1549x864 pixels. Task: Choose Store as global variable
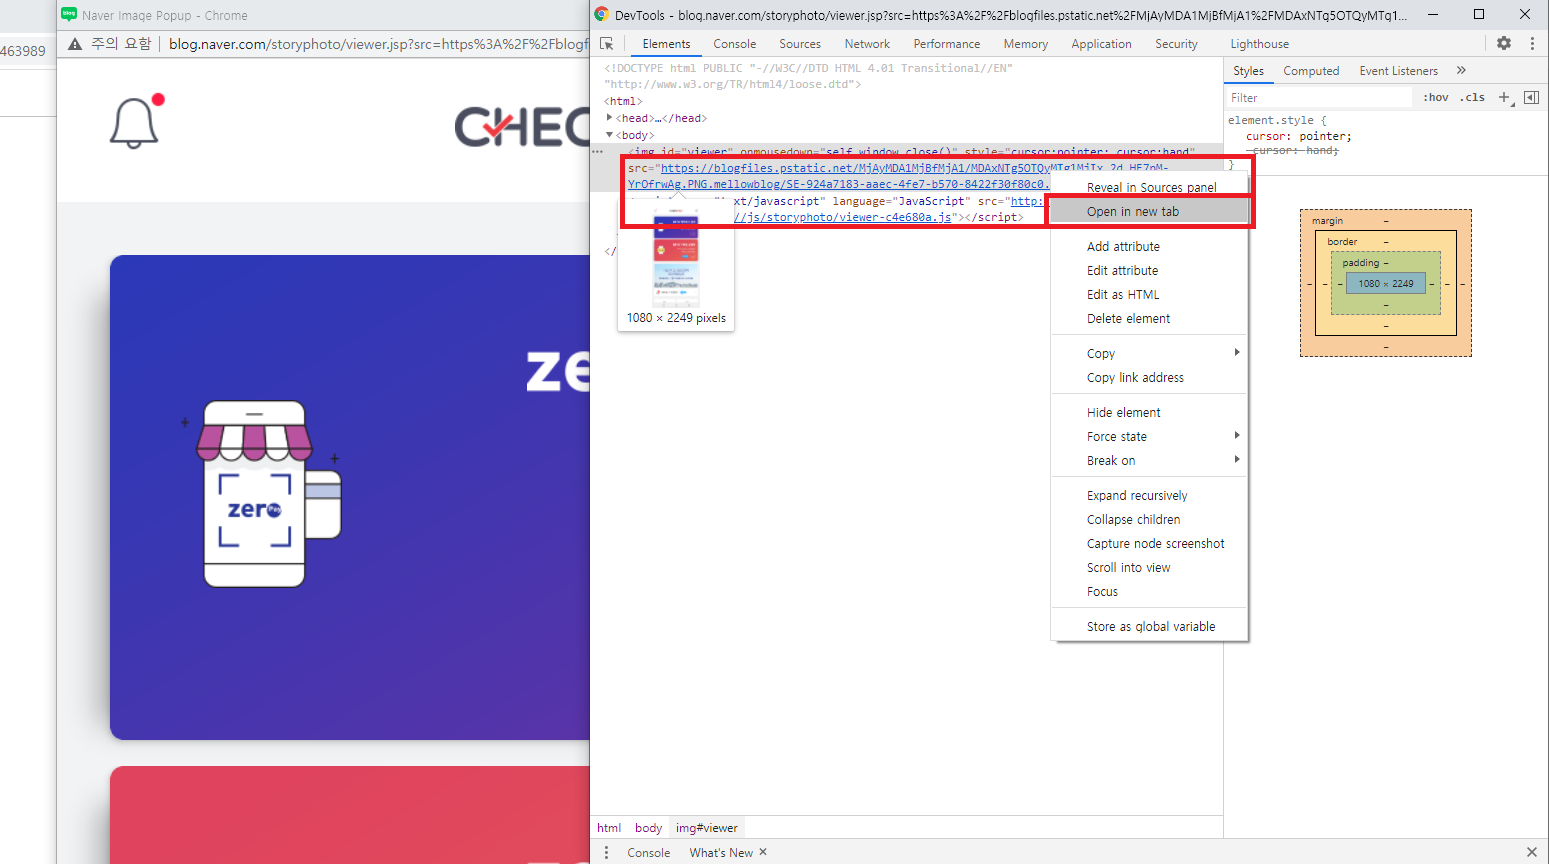pyautogui.click(x=1149, y=626)
